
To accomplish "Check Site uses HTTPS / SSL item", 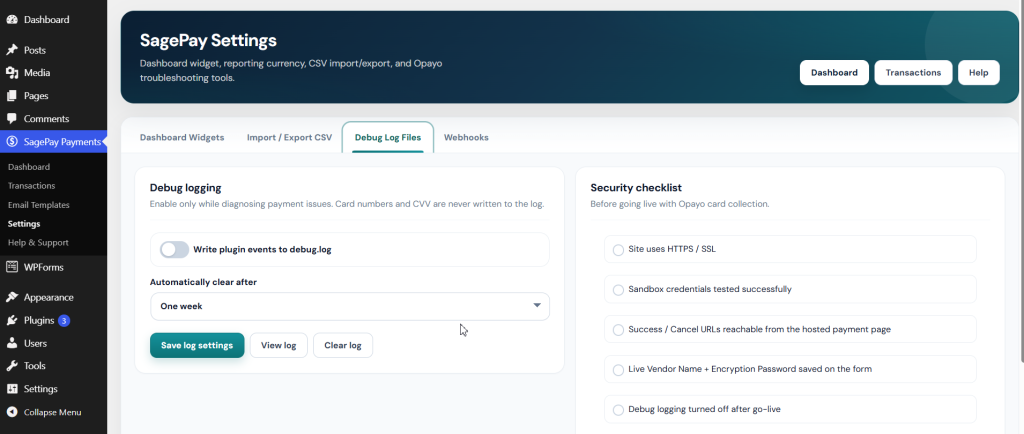I will point(618,250).
